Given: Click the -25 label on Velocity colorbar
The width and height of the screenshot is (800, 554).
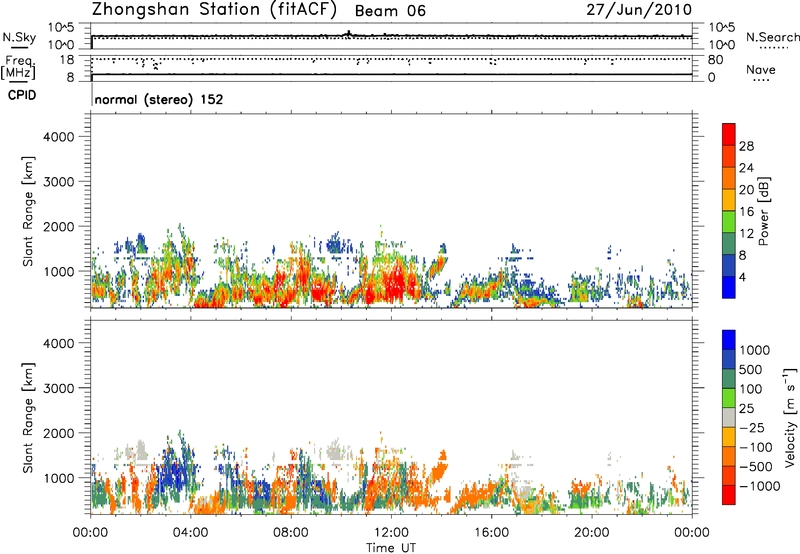Looking at the screenshot, I should tap(751, 428).
